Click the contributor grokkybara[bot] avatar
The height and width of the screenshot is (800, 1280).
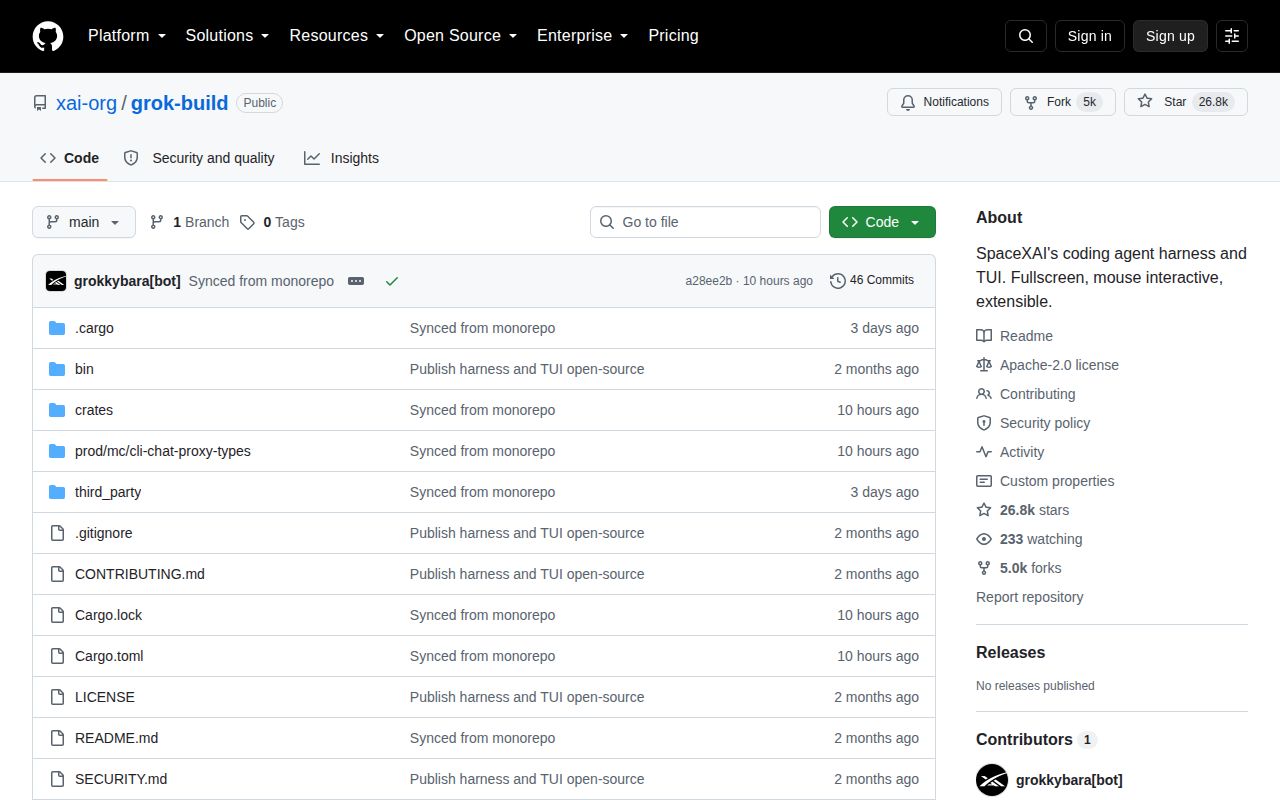(992, 780)
